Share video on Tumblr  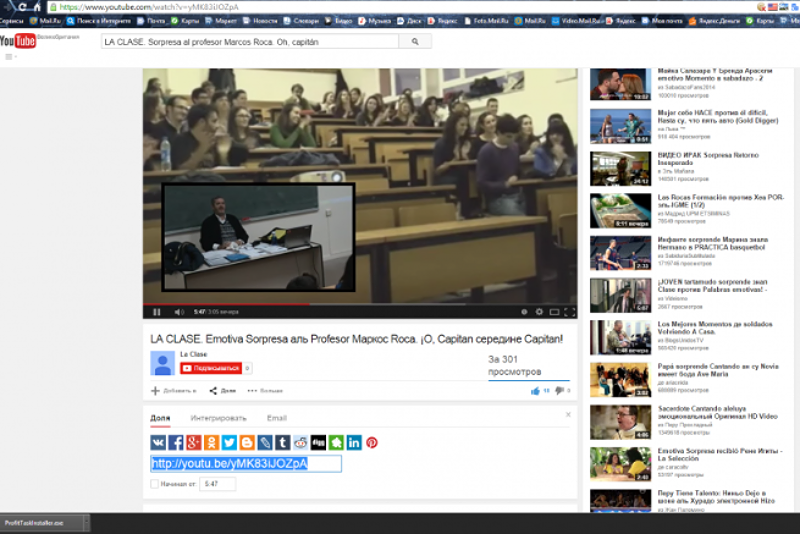(x=283, y=442)
